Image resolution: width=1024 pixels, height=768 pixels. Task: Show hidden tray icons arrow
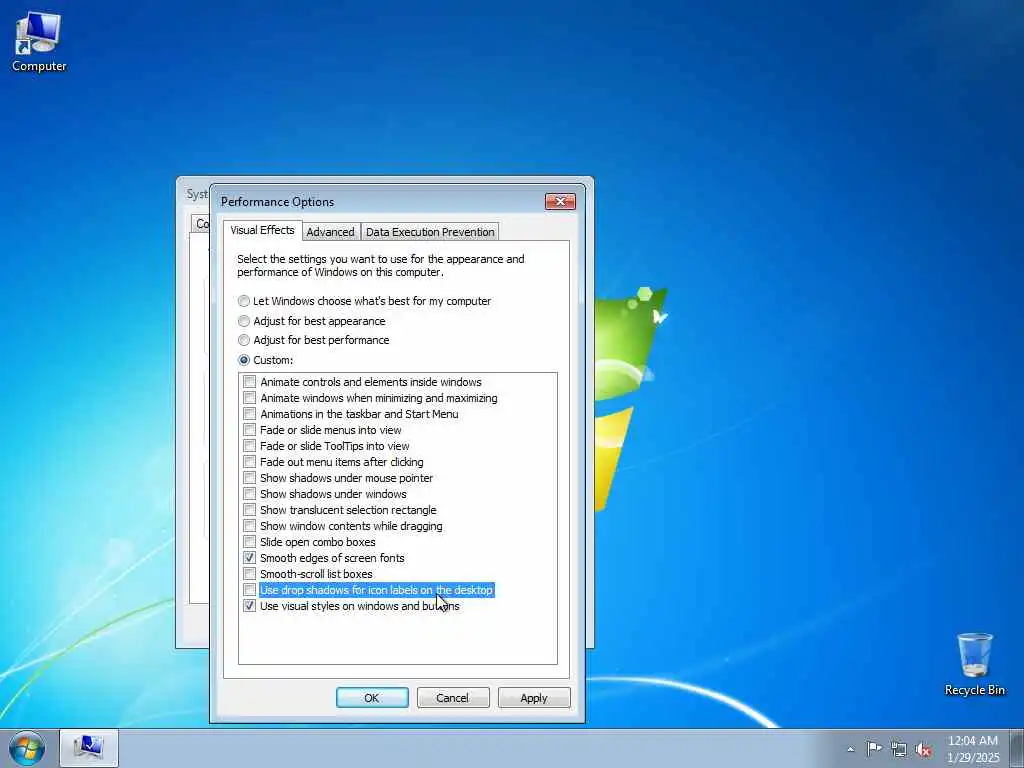tap(850, 749)
